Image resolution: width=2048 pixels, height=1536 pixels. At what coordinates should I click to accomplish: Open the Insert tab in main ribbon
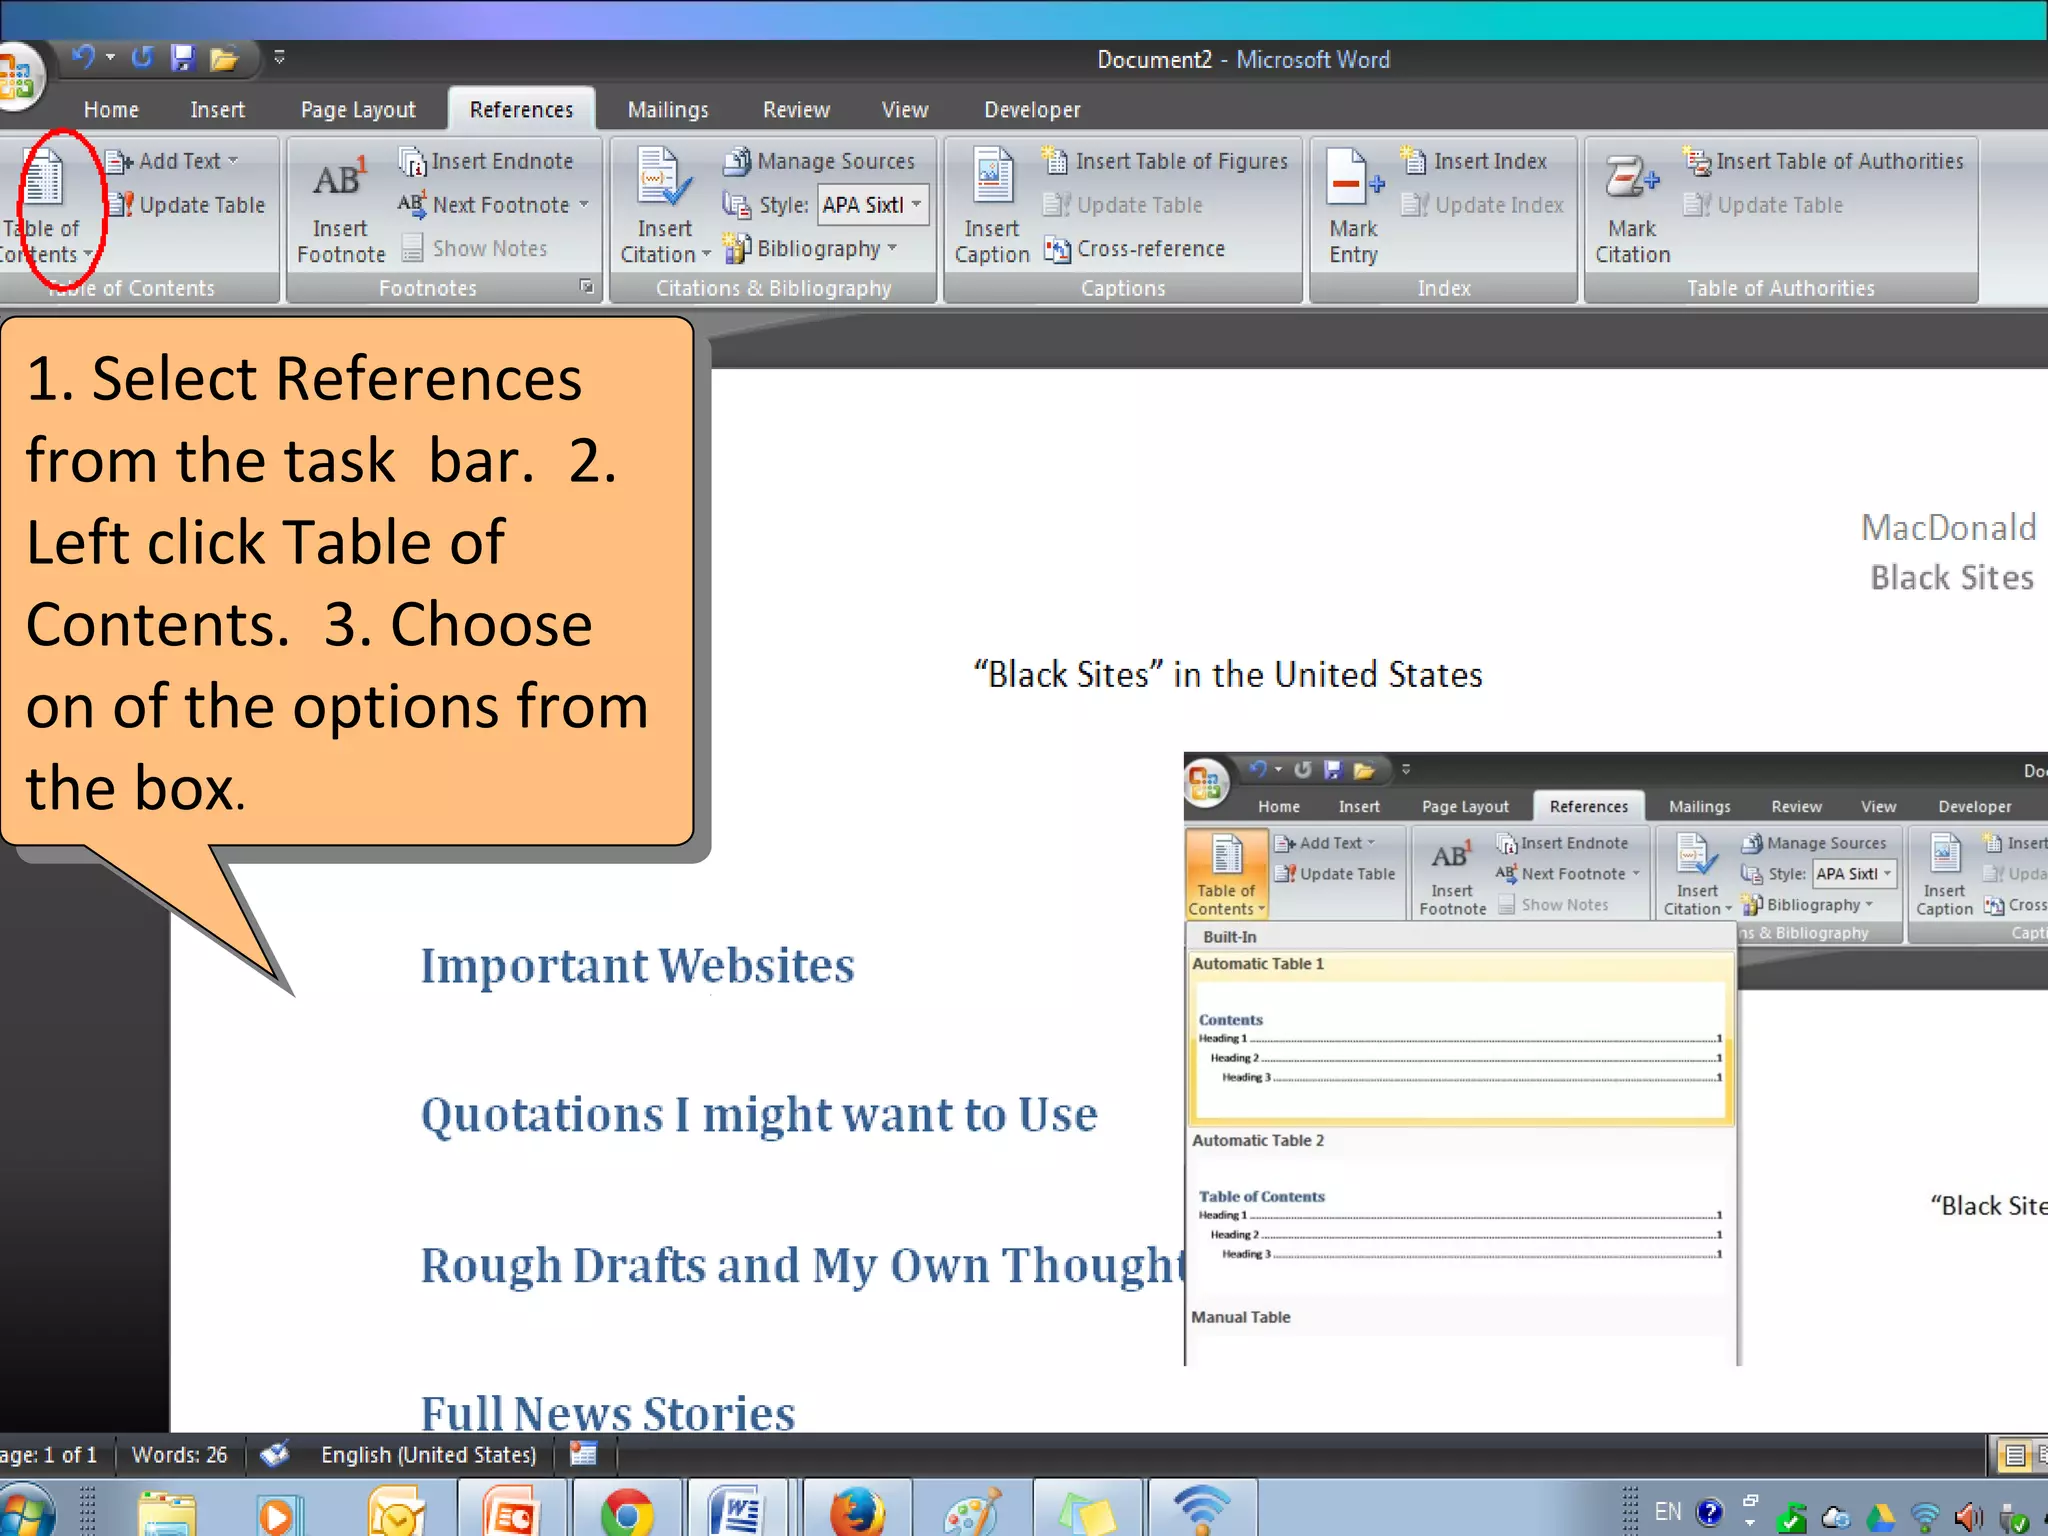coord(217,110)
